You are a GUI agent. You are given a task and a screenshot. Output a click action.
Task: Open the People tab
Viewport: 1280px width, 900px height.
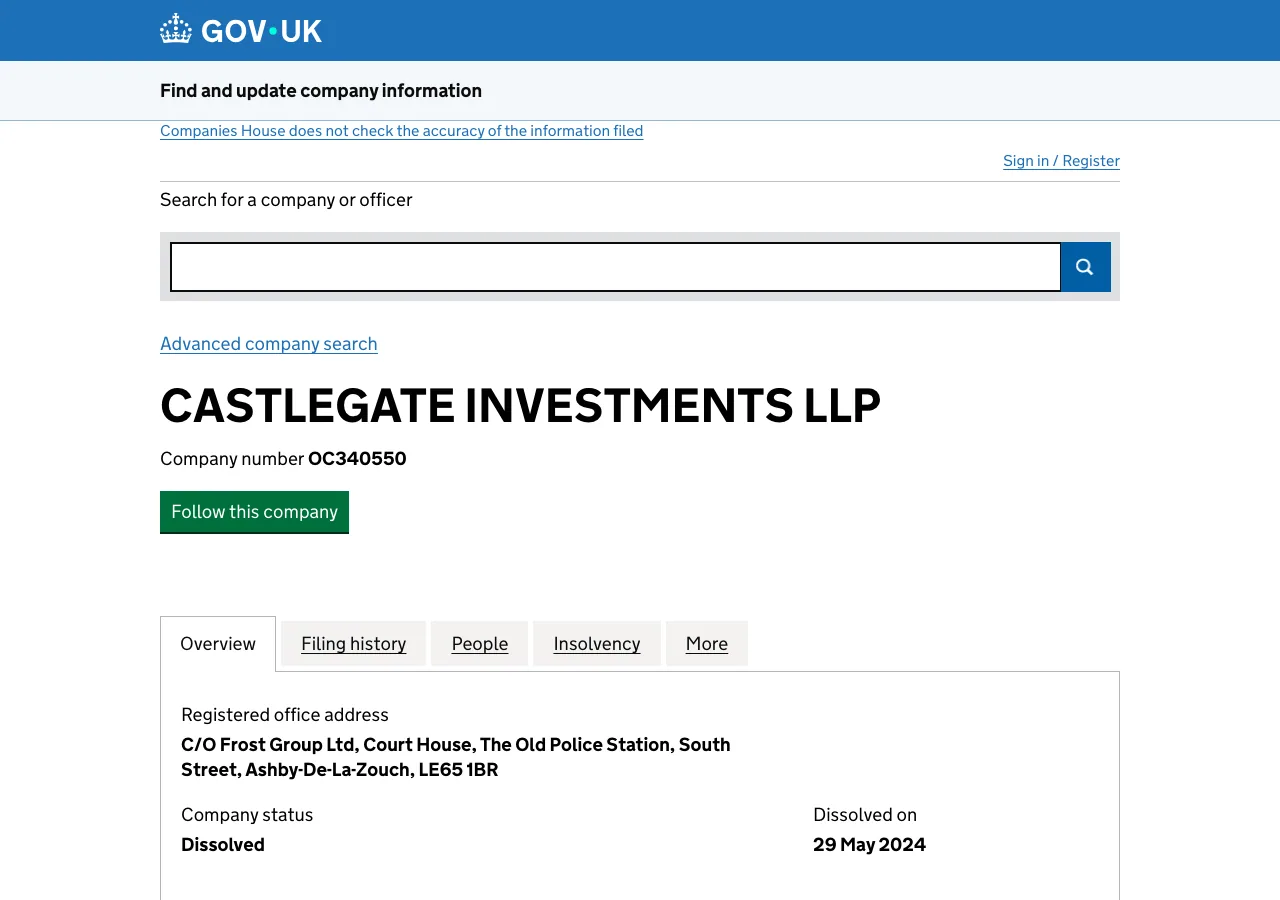point(479,643)
